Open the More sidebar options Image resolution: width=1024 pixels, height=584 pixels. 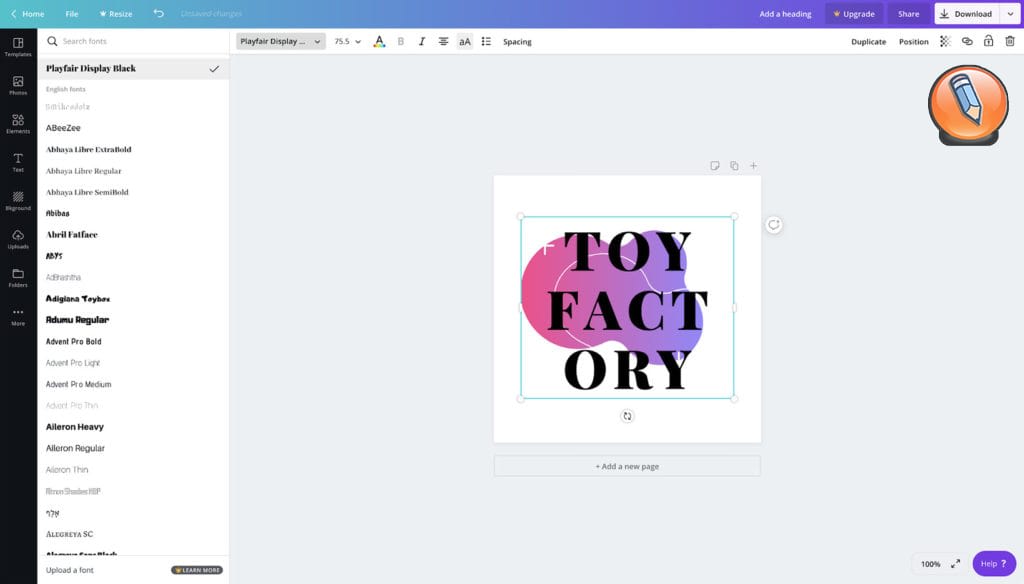pos(18,316)
